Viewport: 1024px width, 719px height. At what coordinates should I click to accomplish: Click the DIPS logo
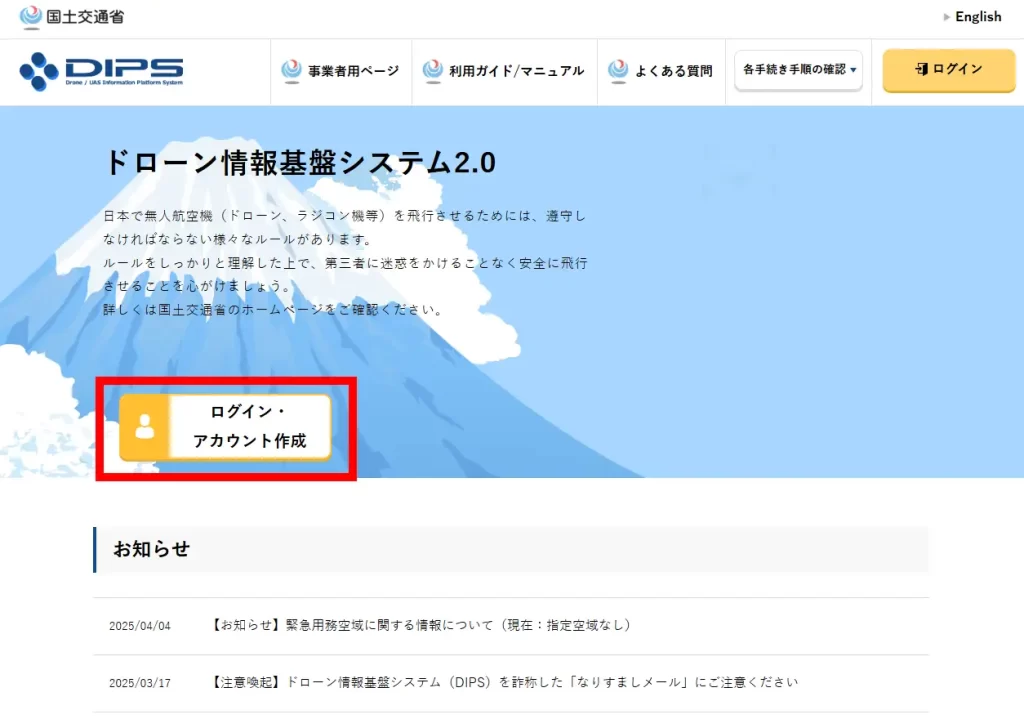101,71
